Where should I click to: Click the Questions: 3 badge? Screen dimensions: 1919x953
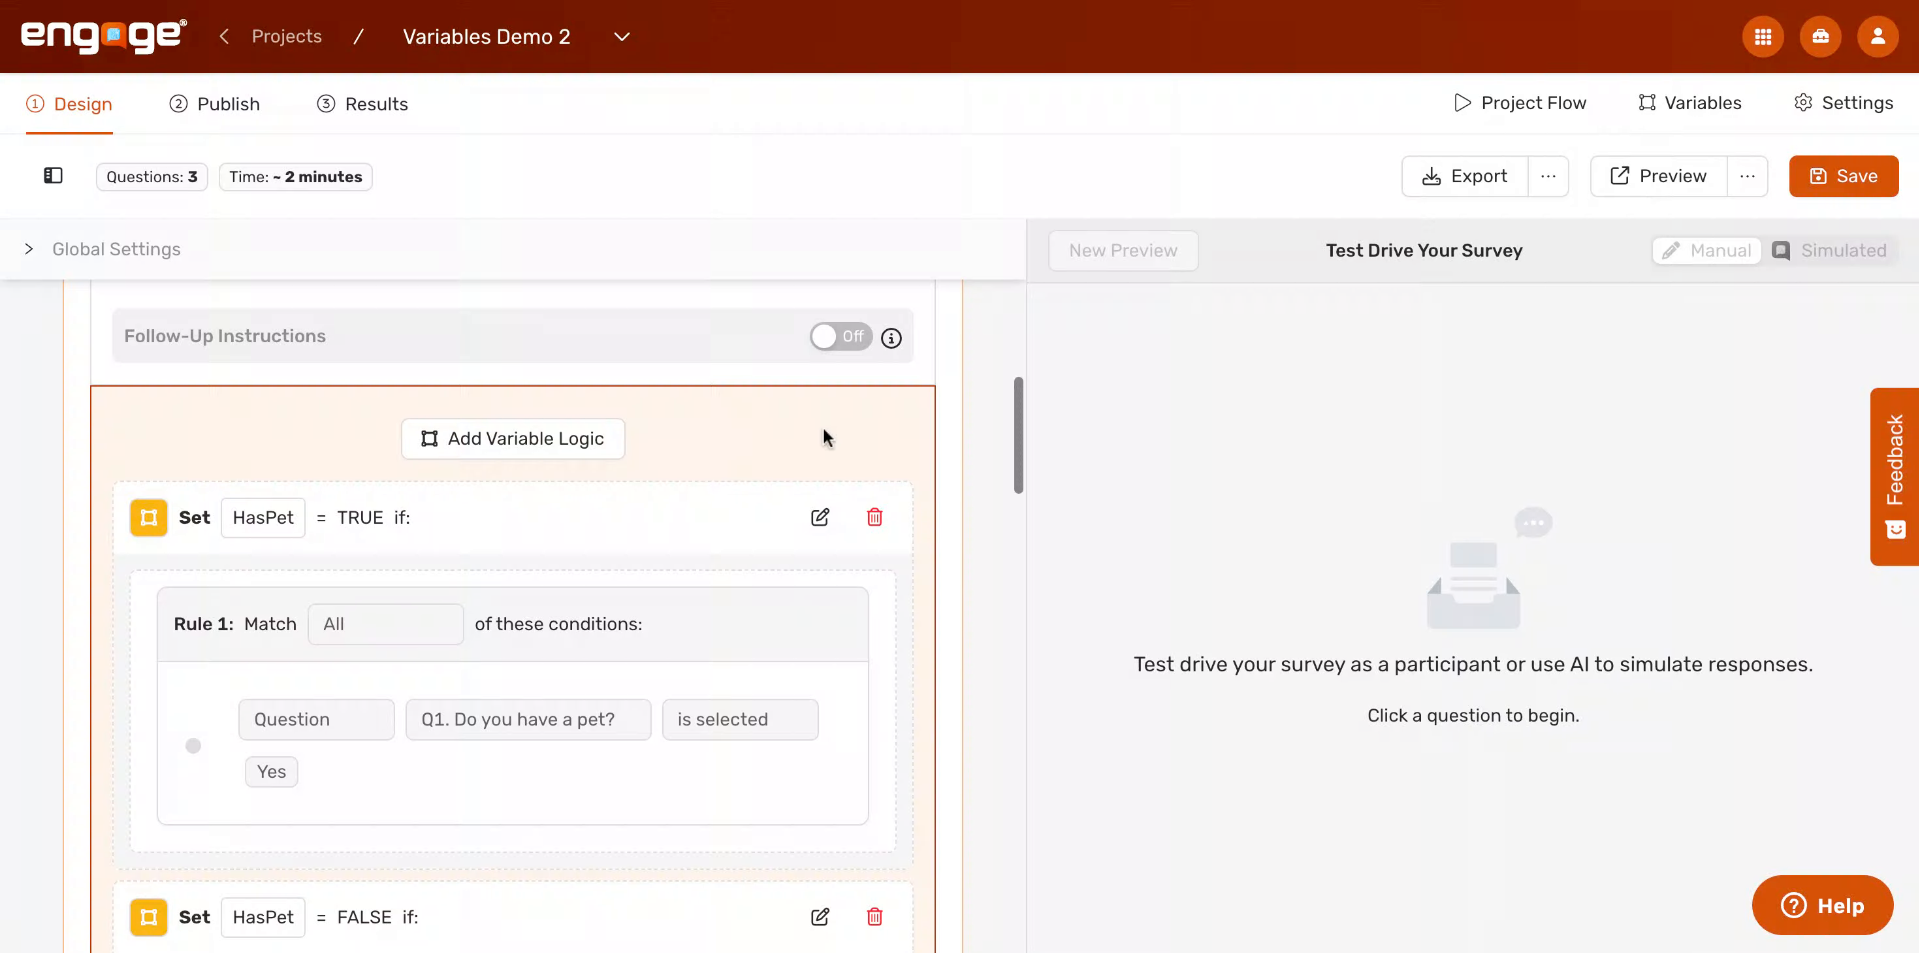tap(152, 177)
